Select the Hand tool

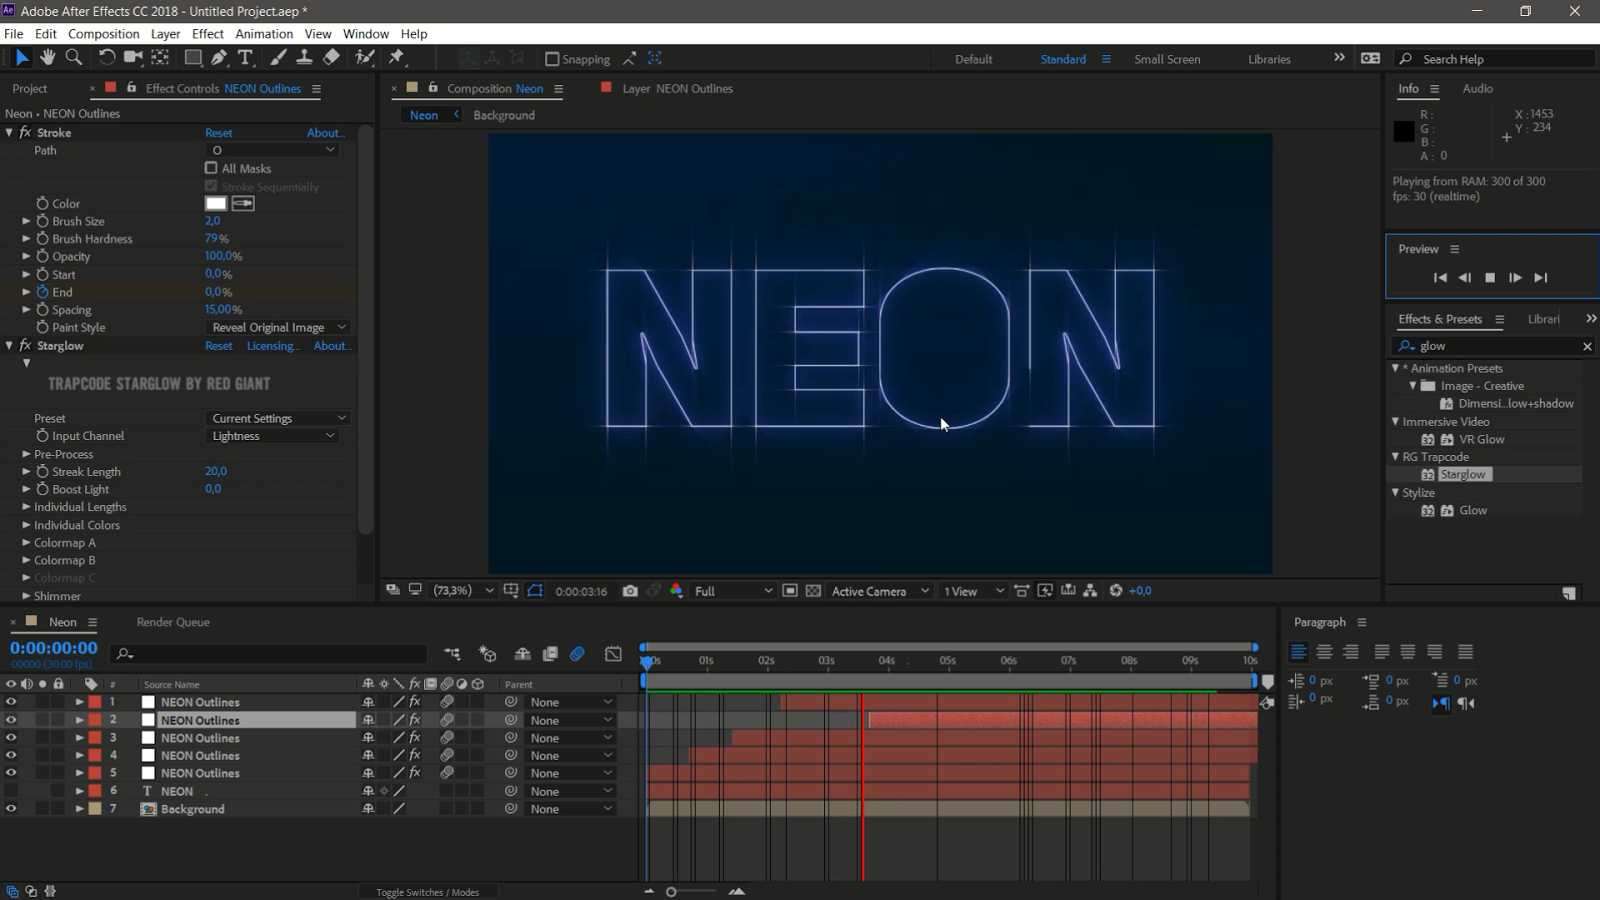tap(47, 58)
